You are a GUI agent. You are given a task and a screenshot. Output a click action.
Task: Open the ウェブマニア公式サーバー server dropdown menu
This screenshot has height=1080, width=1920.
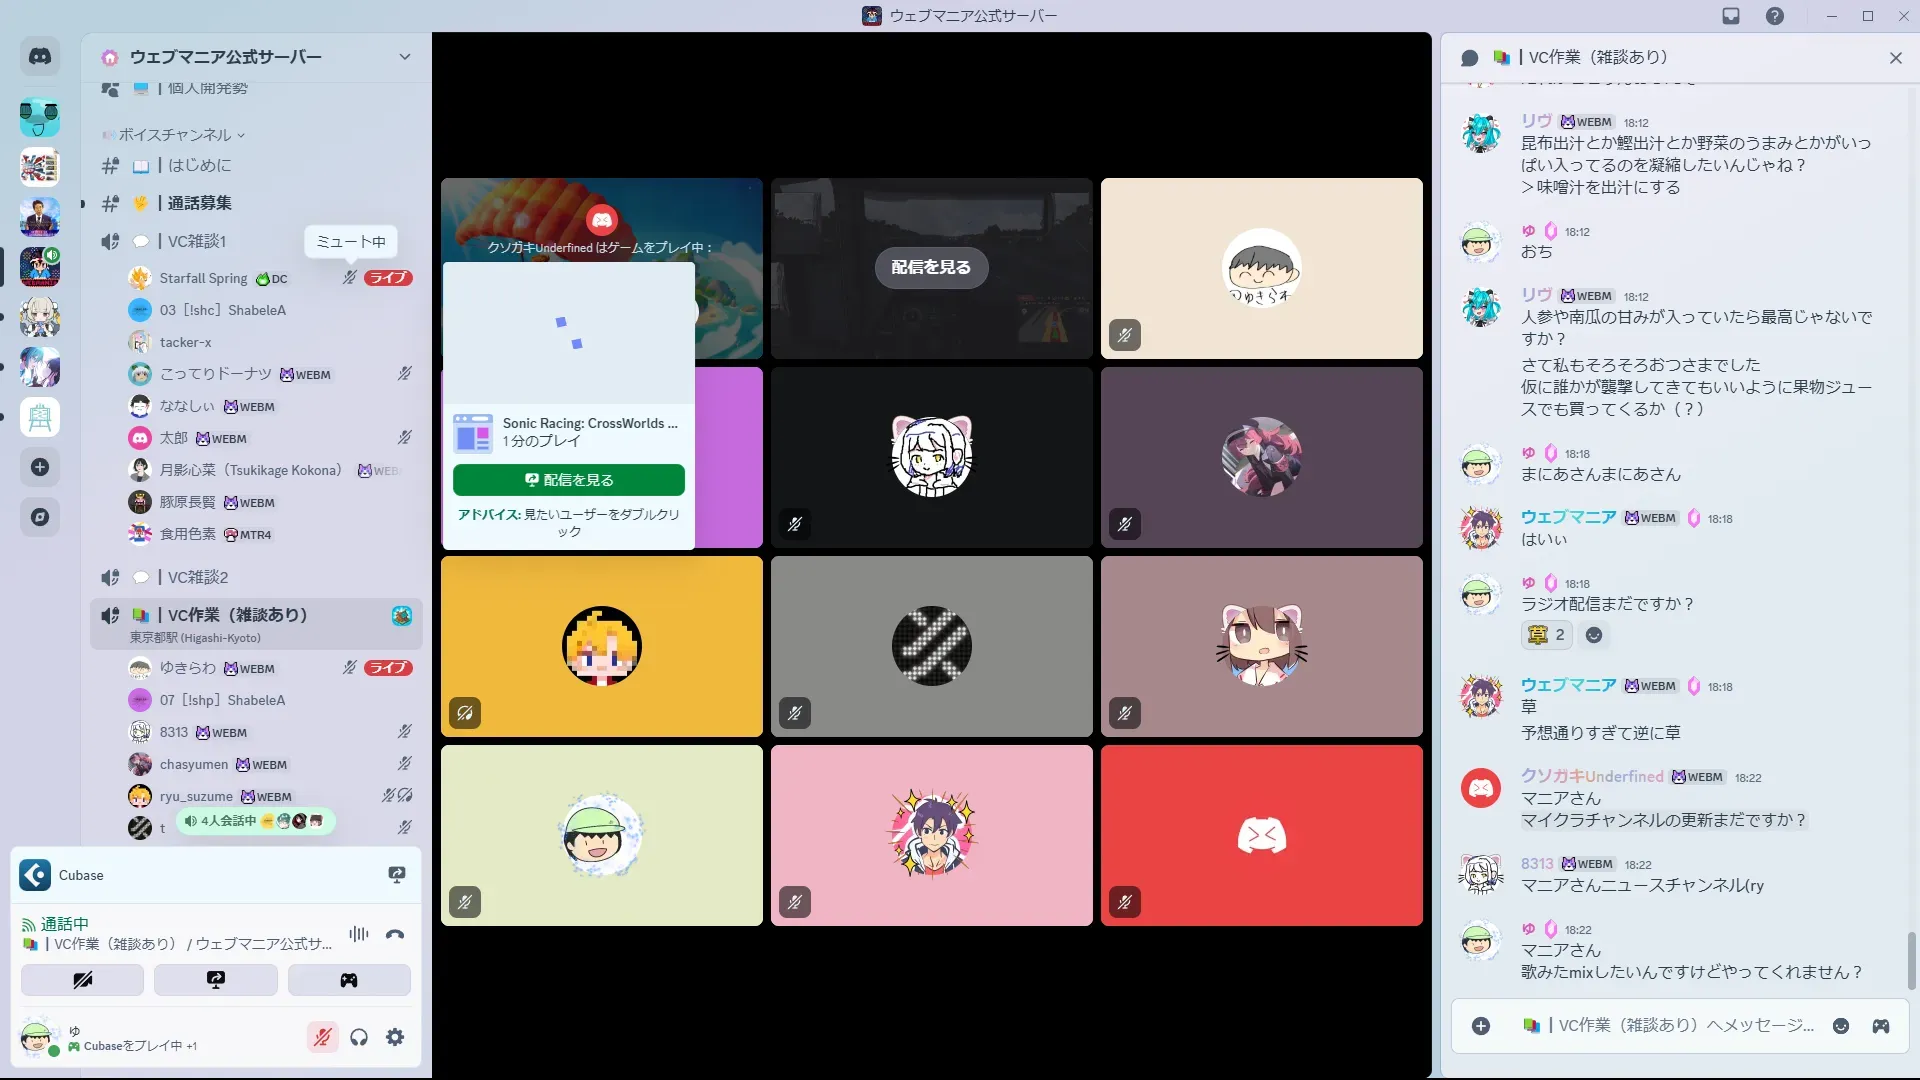pos(404,57)
